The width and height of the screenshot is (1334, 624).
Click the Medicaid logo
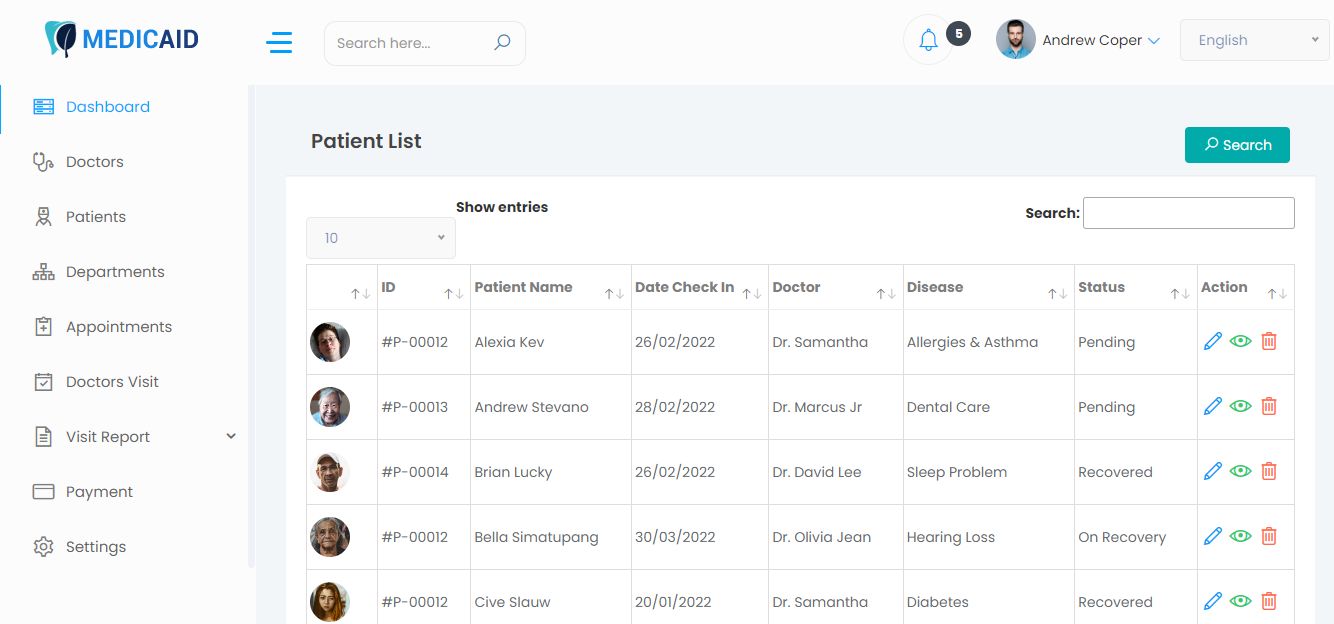[x=122, y=40]
